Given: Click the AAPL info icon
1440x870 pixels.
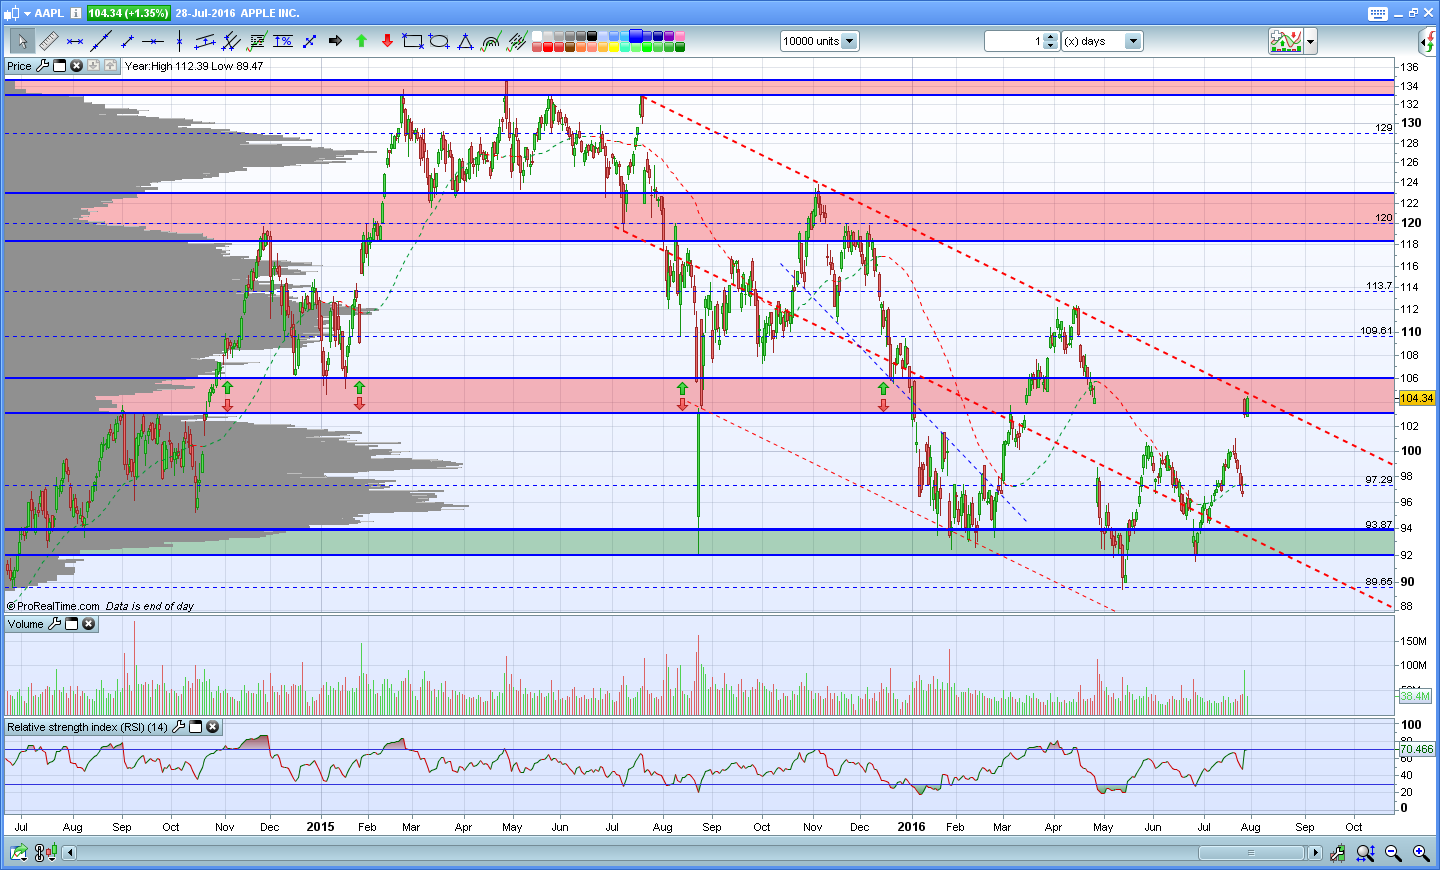Looking at the screenshot, I should click(x=76, y=13).
